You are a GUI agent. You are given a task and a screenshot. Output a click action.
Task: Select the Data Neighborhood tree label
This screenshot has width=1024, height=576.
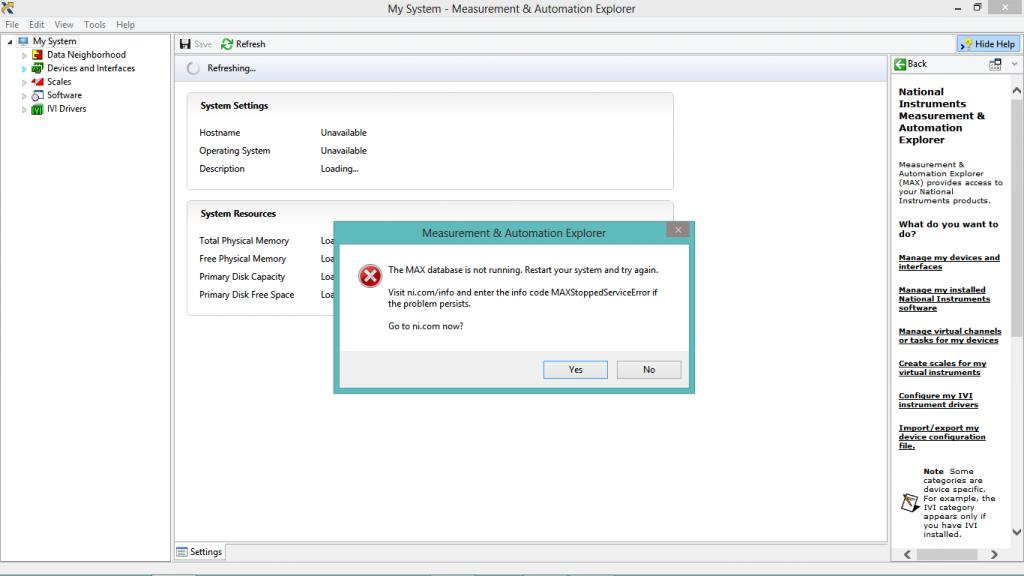86,55
